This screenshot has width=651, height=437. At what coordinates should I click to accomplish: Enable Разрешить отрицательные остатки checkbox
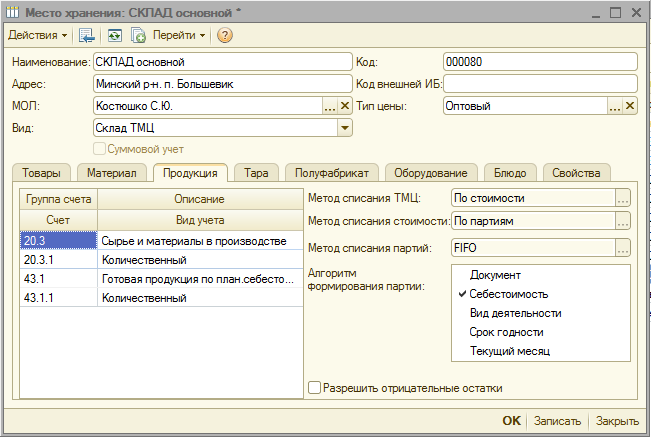[315, 388]
